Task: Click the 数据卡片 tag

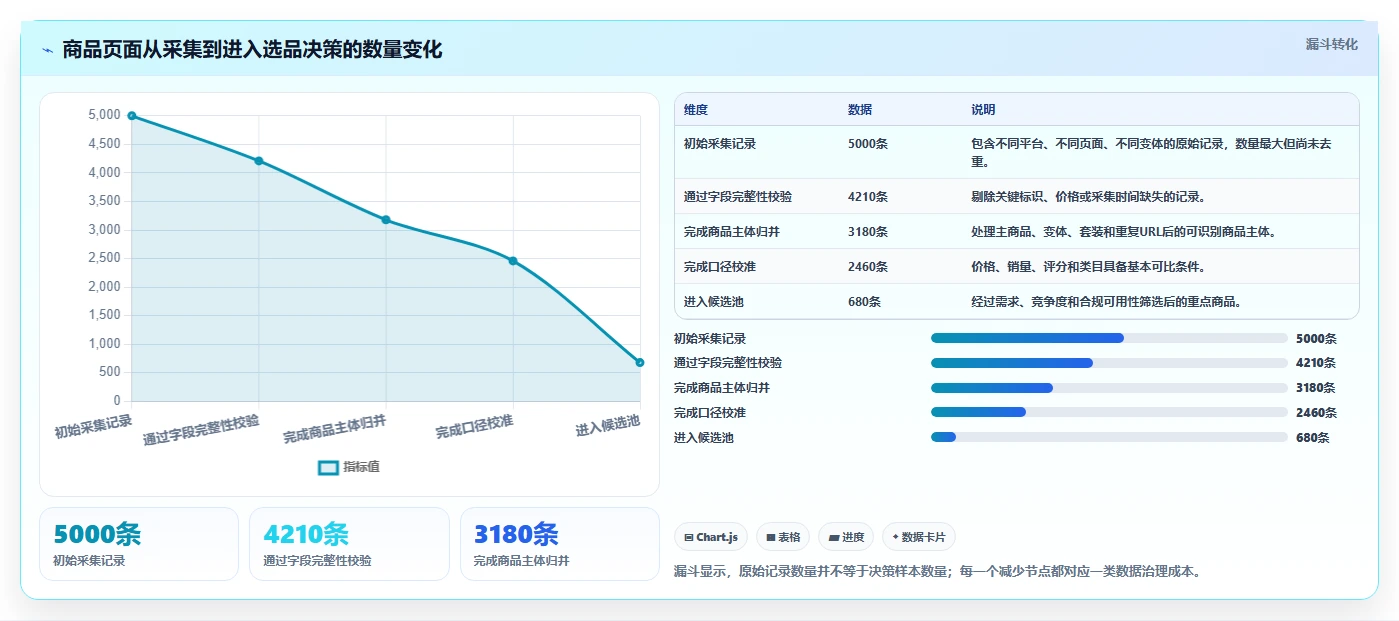Action: [918, 537]
